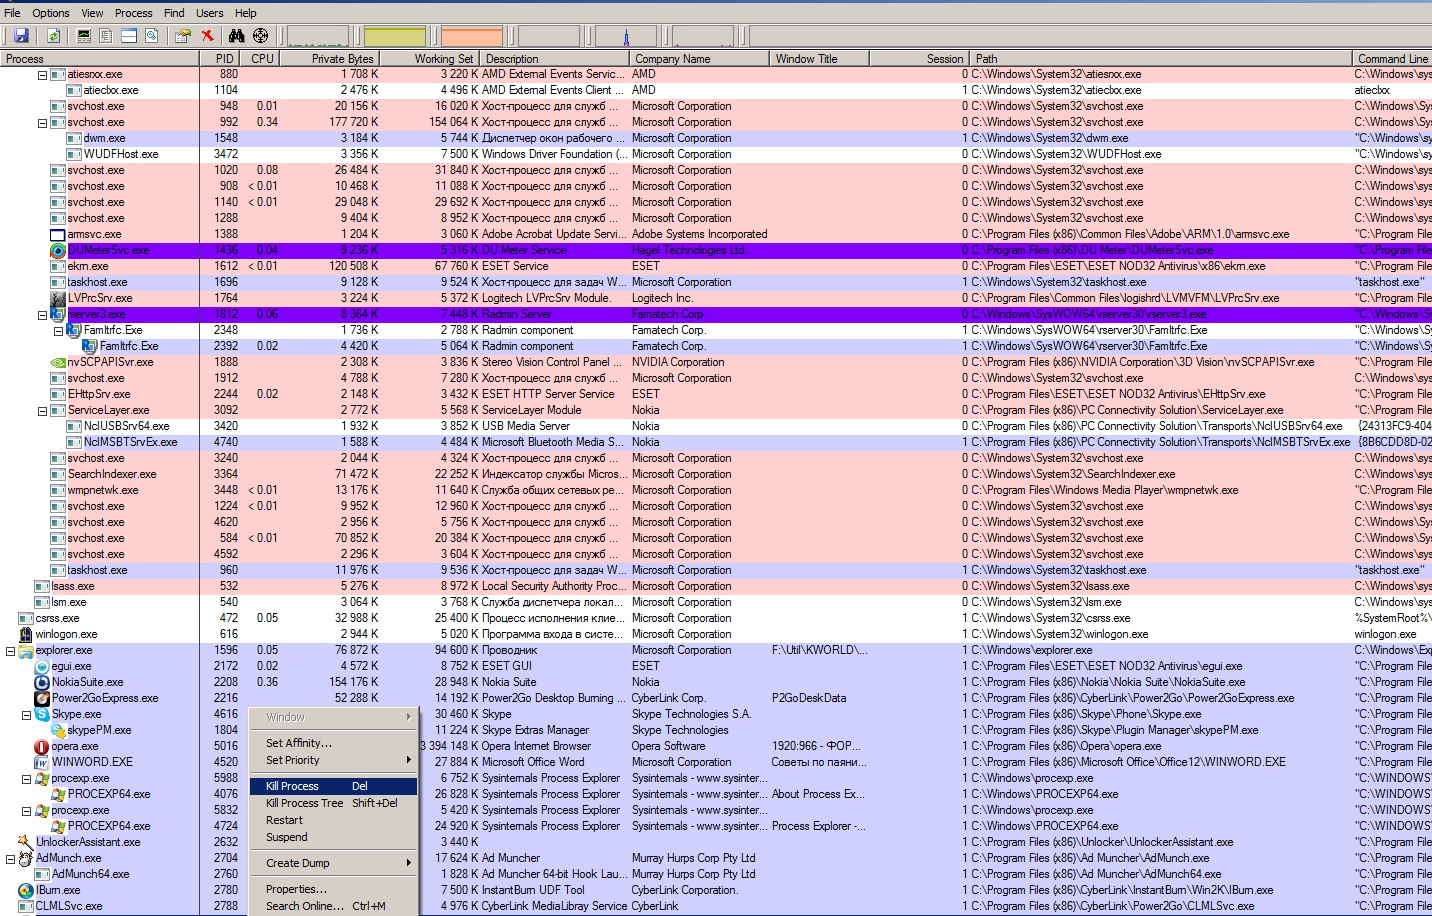Collapse the AdMunch.exe tree node

click(x=10, y=858)
